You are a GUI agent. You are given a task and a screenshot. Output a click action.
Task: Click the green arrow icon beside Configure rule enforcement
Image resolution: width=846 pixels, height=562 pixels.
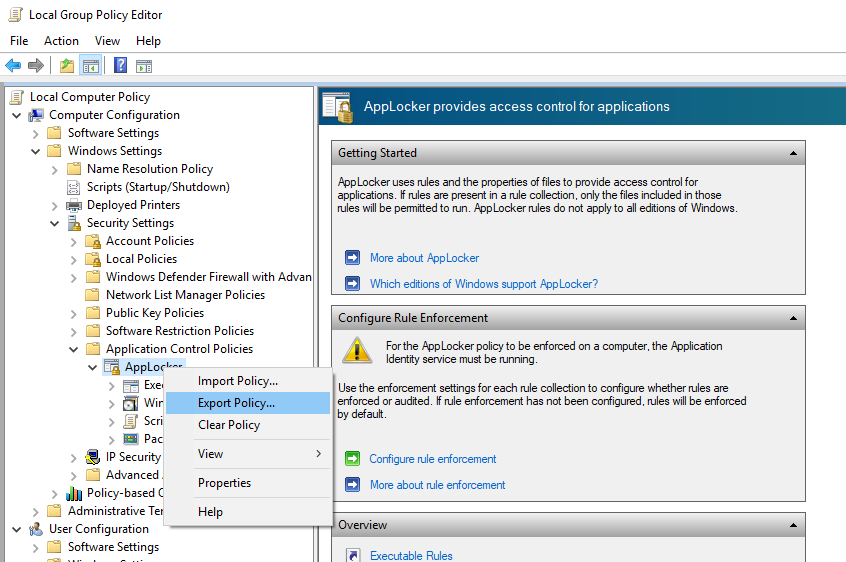[352, 458]
